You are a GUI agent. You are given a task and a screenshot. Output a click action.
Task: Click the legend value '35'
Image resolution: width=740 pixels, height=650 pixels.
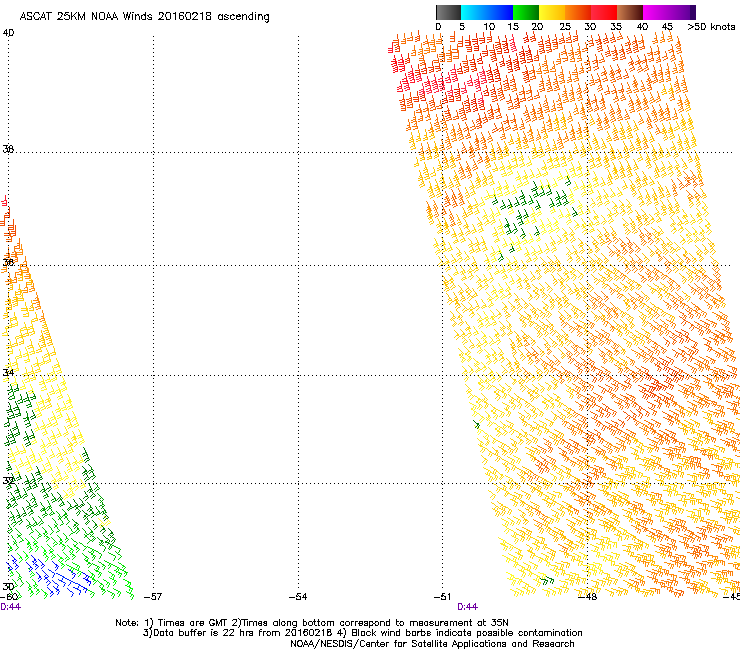coord(616,27)
